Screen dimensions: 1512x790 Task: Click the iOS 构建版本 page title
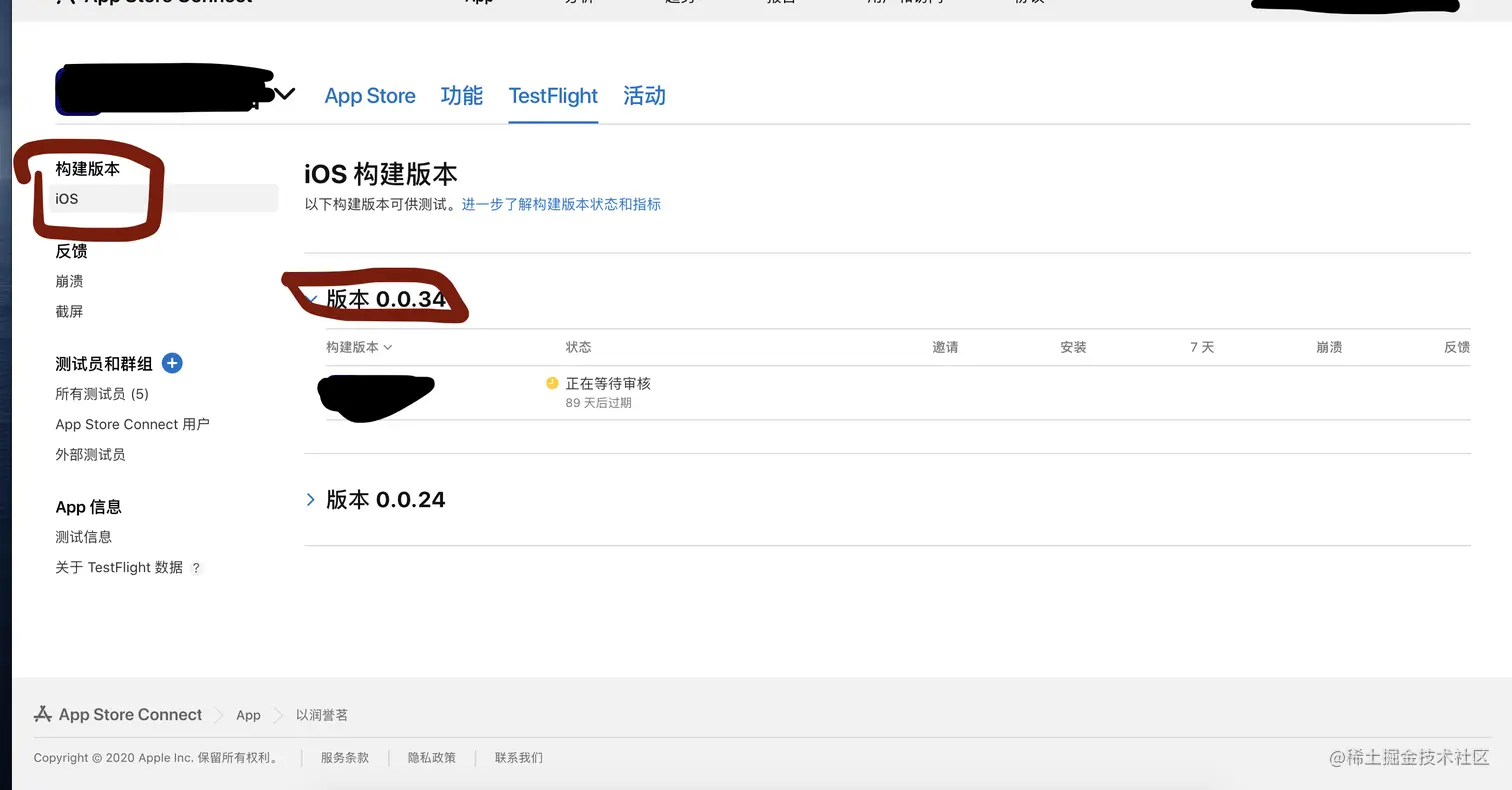pos(381,173)
